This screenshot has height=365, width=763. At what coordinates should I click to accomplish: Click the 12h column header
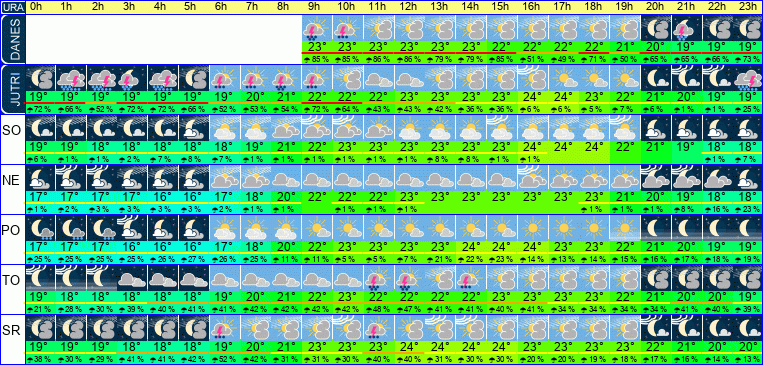(x=409, y=7)
